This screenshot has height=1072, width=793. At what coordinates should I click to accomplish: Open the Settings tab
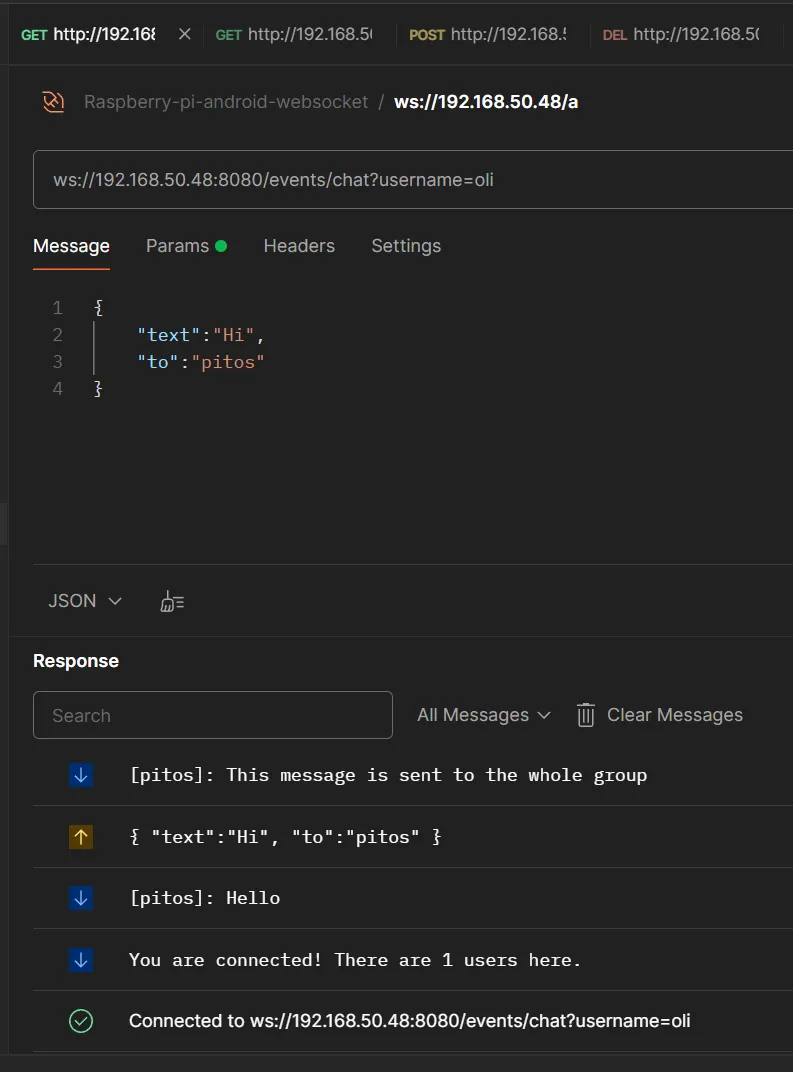click(406, 246)
